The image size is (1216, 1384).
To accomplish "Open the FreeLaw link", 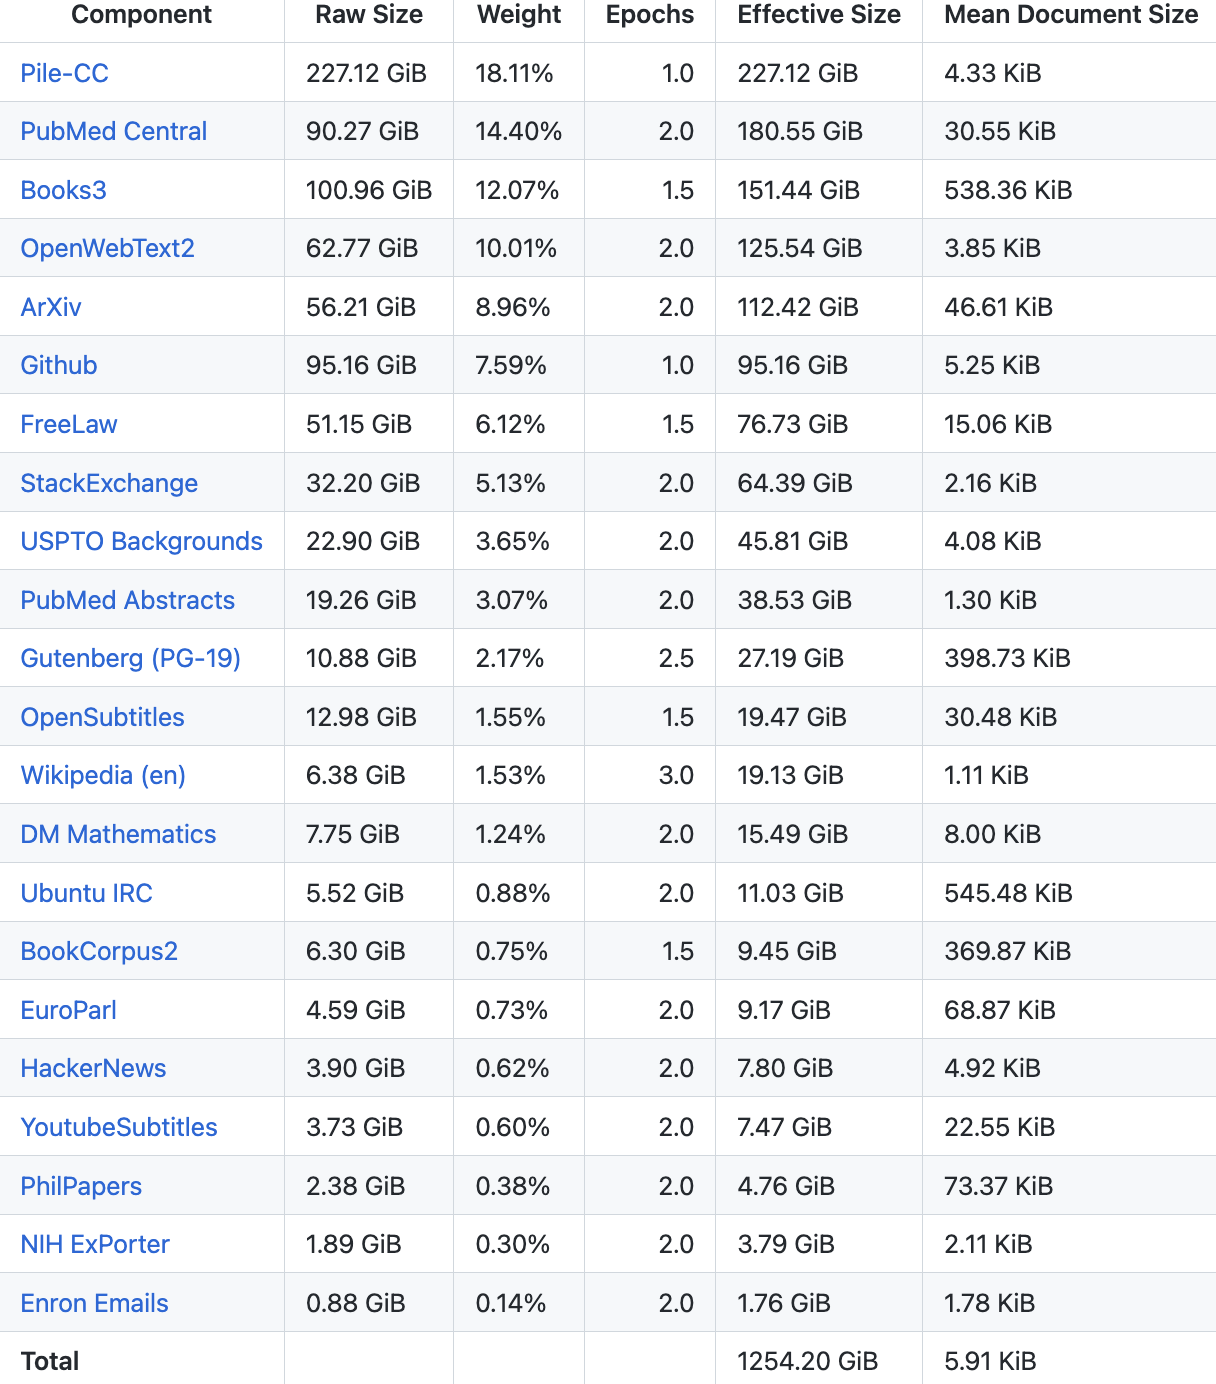I will 69,424.
